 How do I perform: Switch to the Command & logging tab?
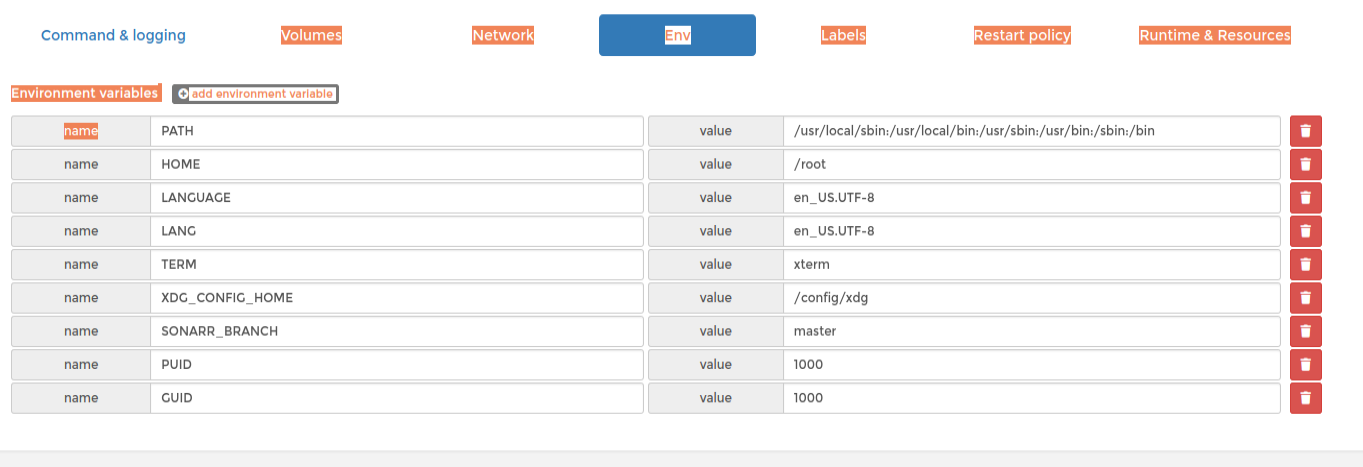tap(113, 35)
